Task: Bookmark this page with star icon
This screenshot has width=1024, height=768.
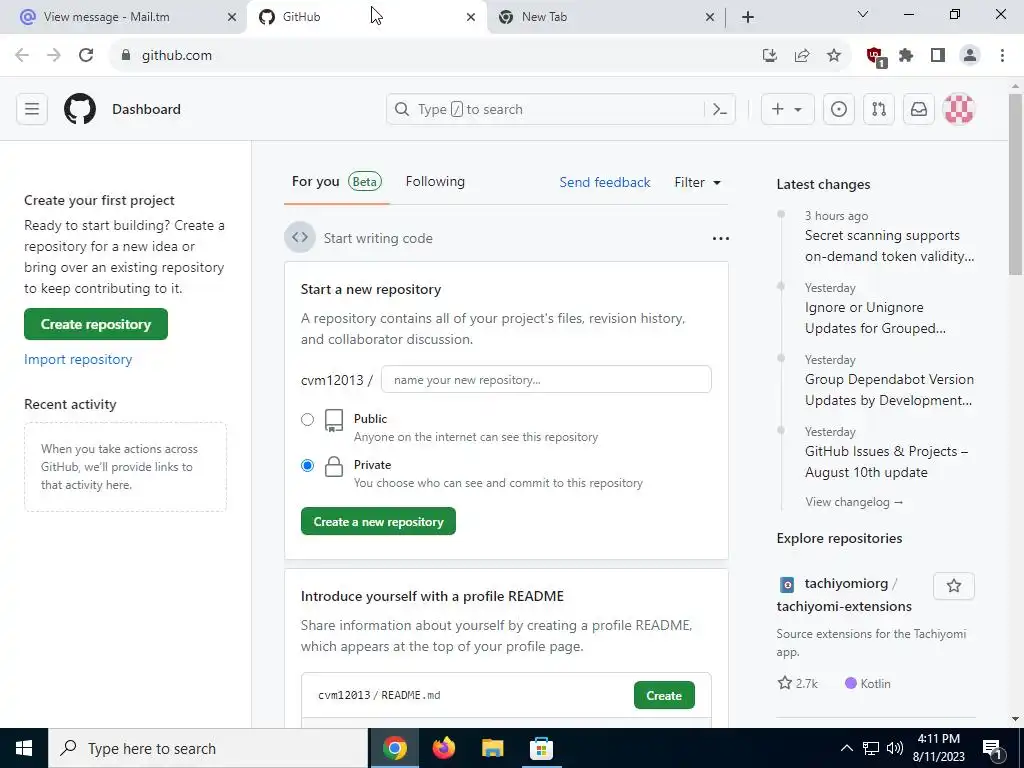Action: click(x=834, y=56)
